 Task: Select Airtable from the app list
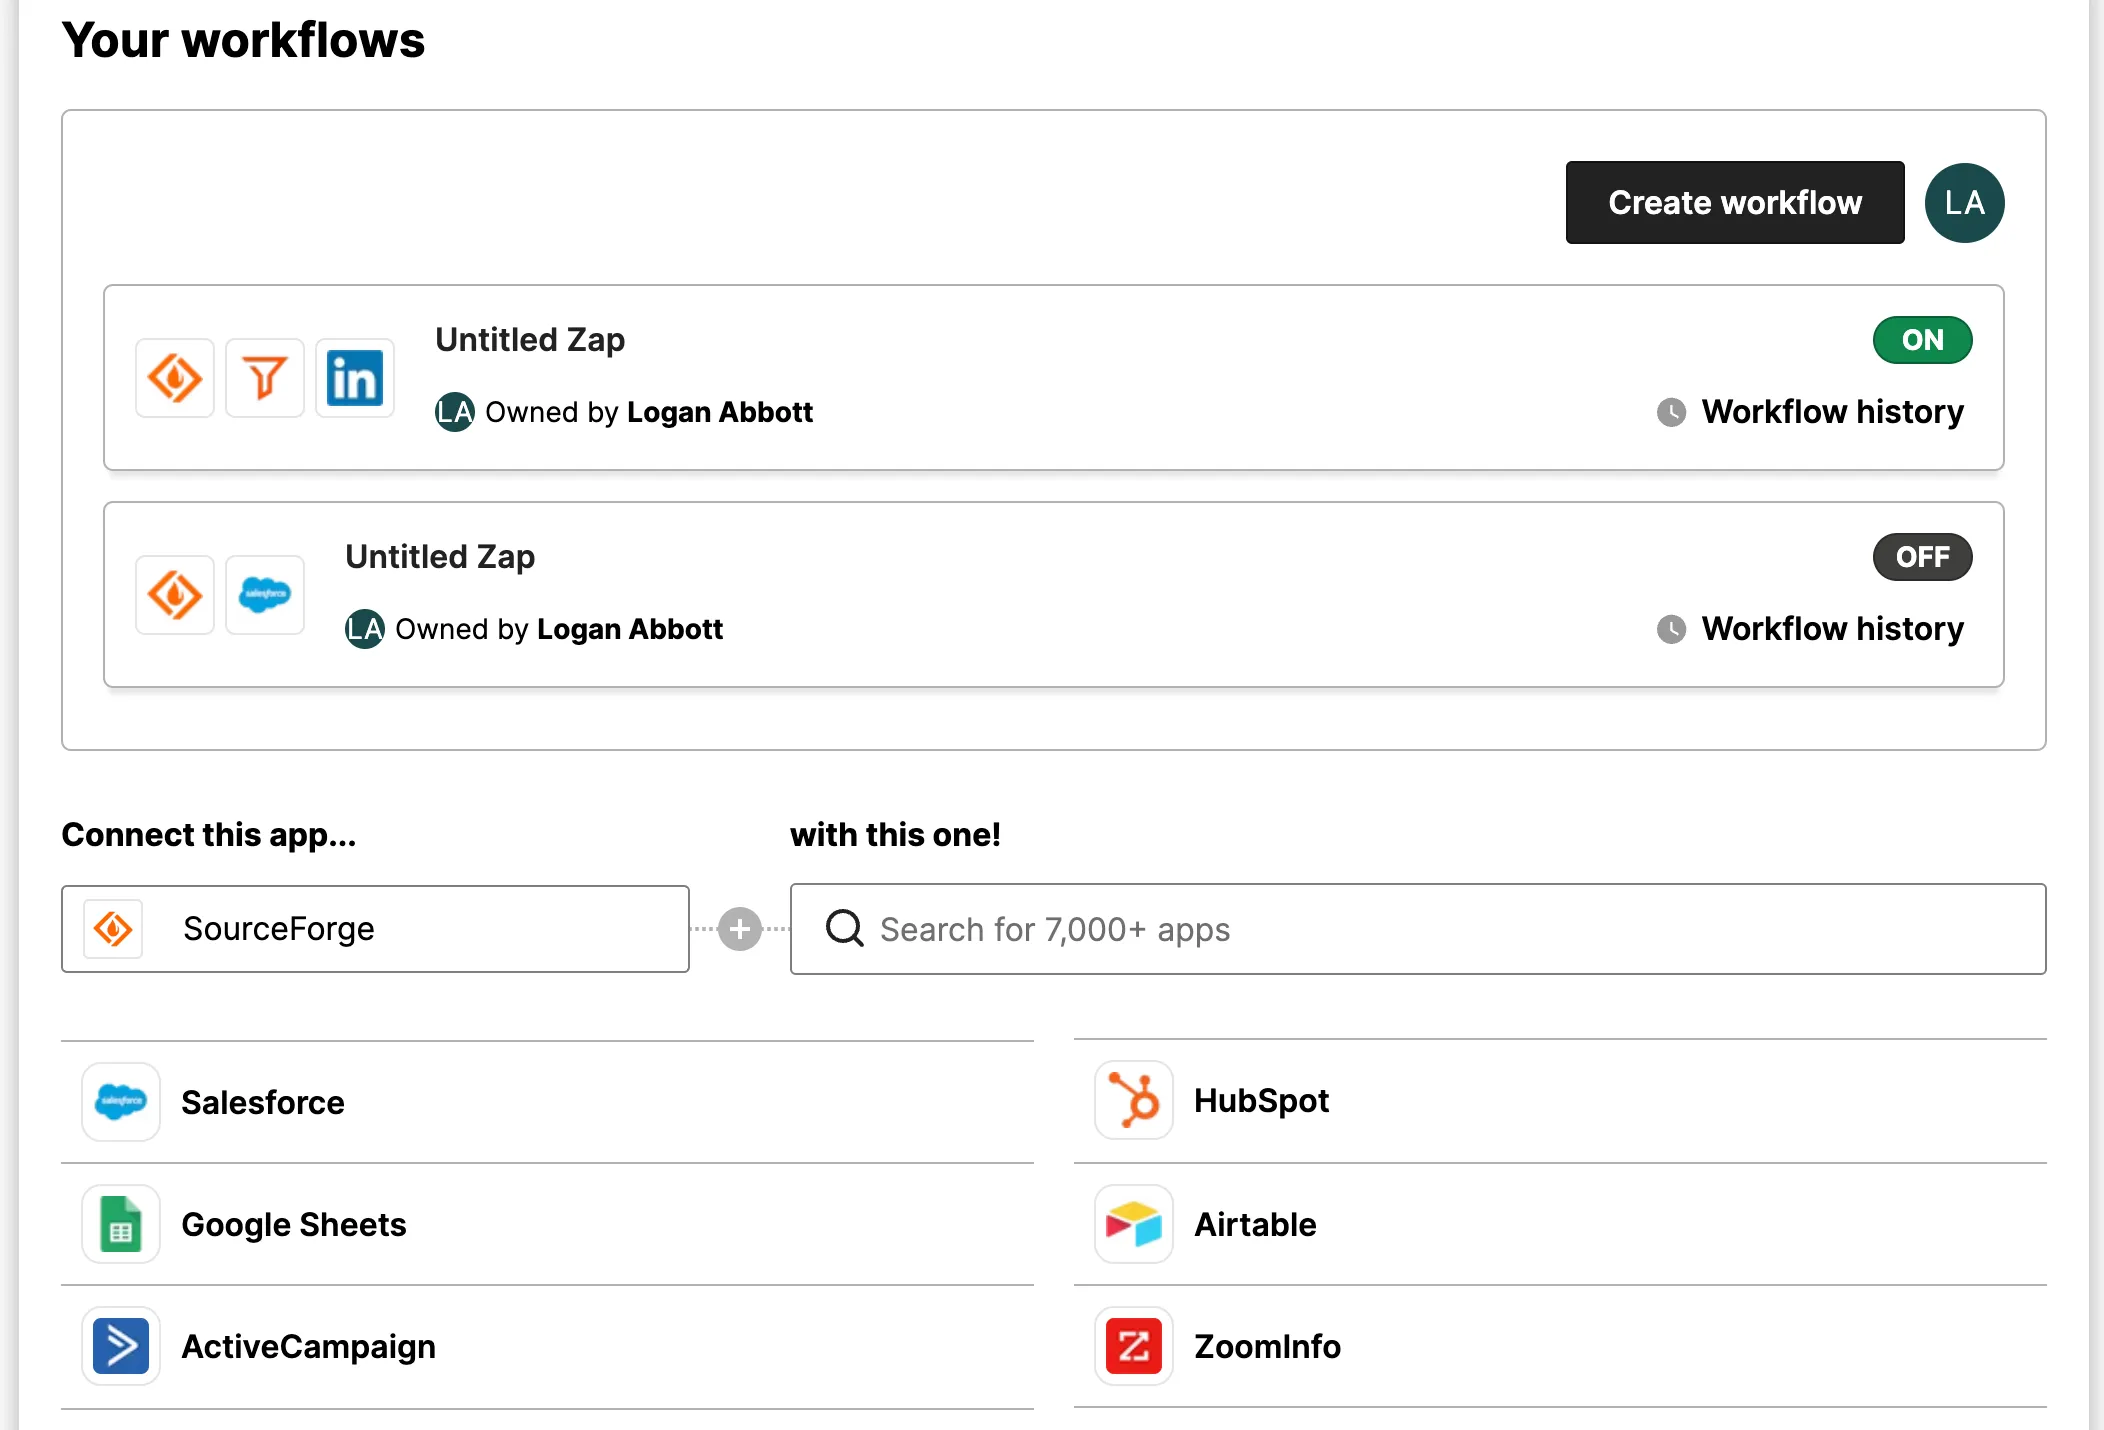pos(1560,1224)
